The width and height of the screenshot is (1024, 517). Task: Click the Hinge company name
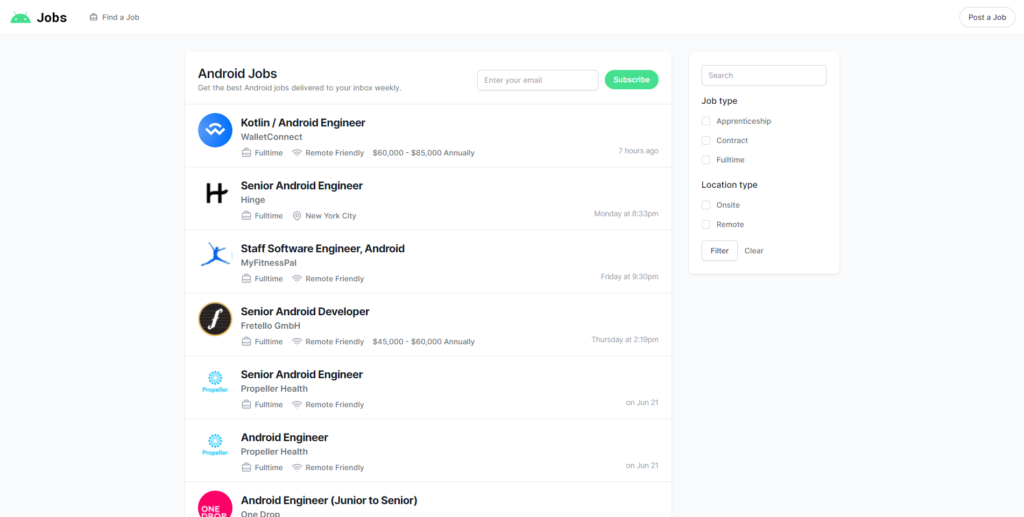[x=253, y=200]
